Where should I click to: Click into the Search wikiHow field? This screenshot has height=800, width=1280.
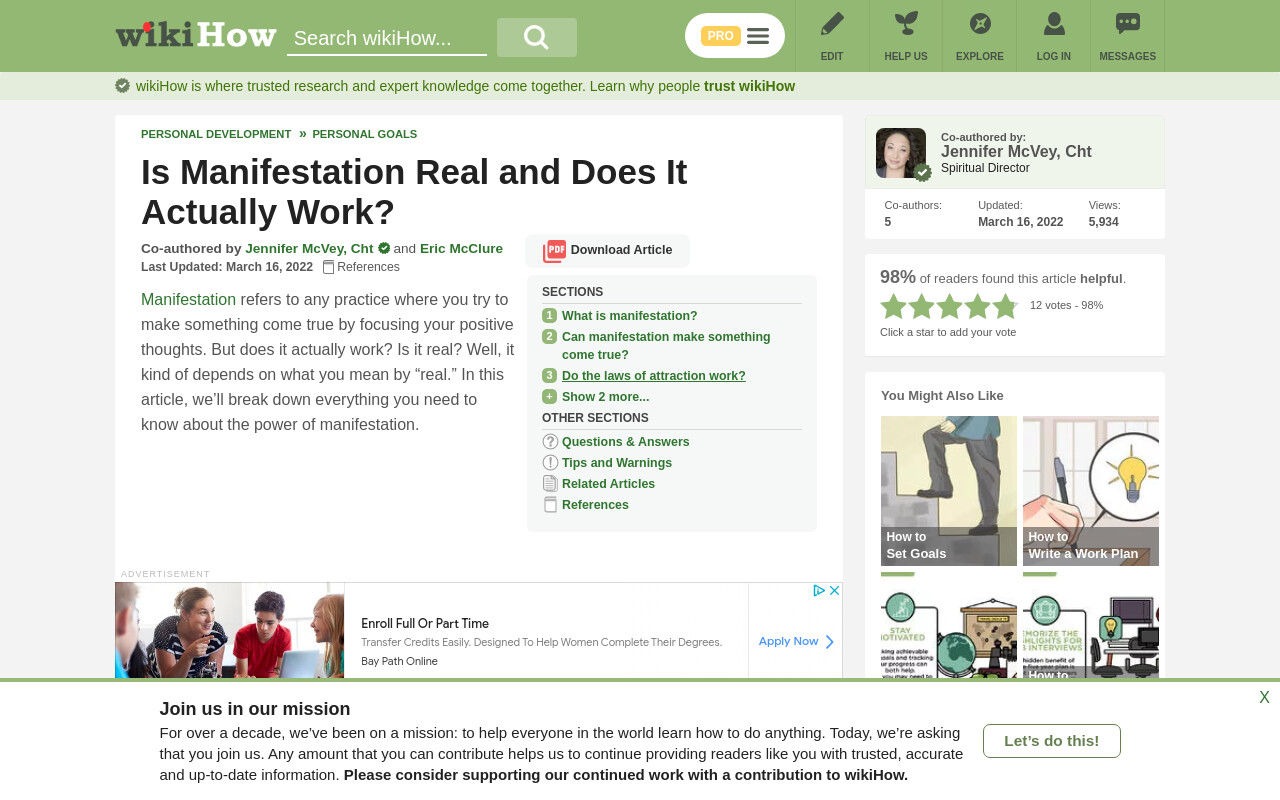tap(387, 38)
